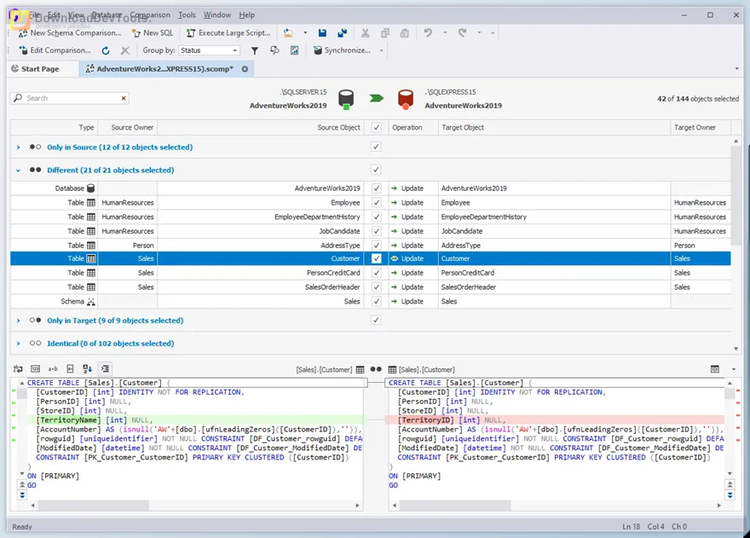Click the Redo arrow icon
Image resolution: width=750 pixels, height=538 pixels.
click(x=462, y=33)
